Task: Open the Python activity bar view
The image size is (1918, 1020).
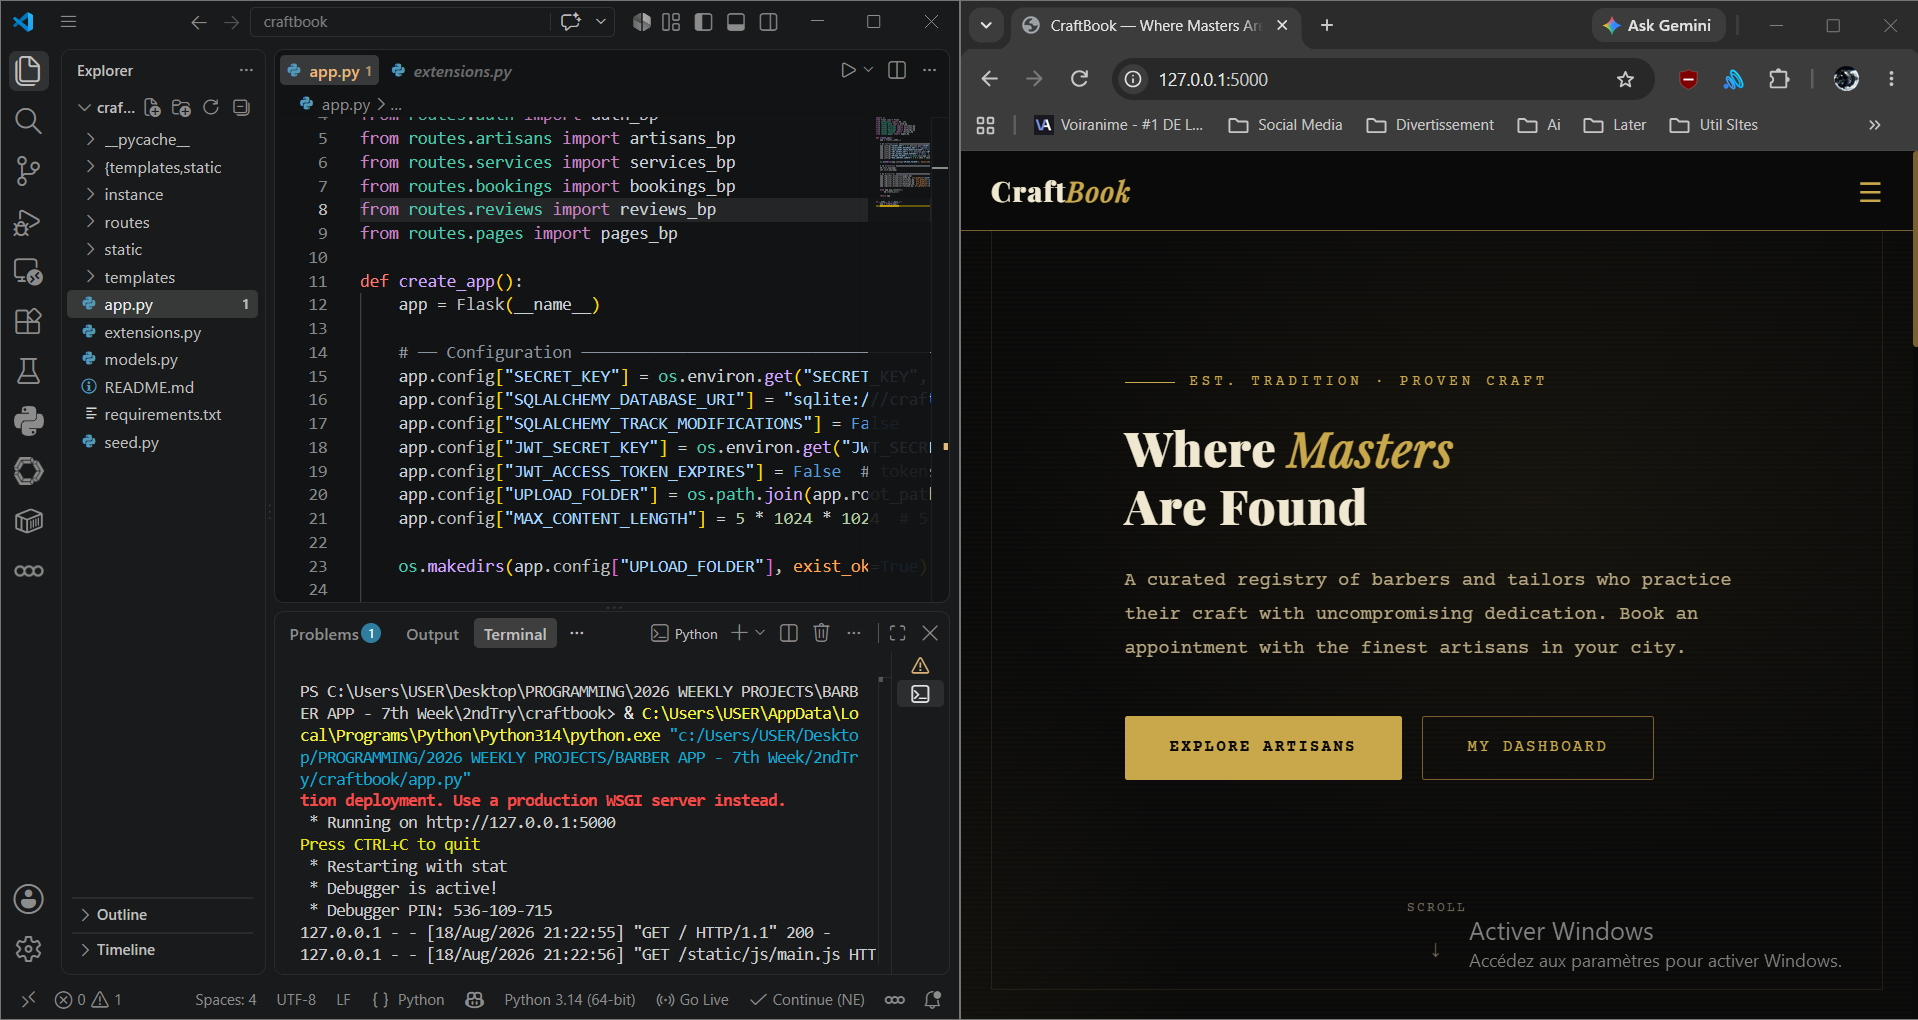Action: [28, 421]
